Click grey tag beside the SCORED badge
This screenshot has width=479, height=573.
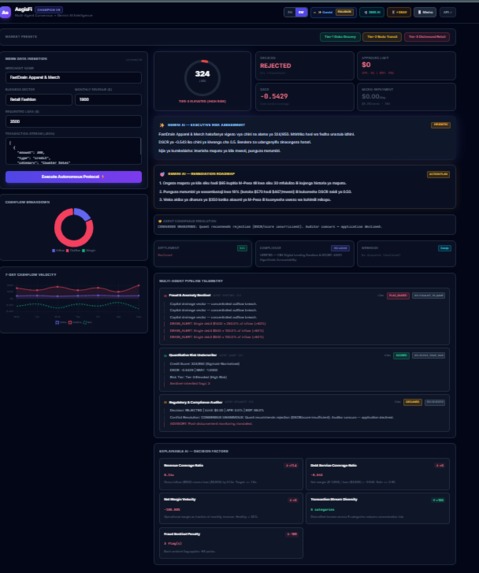tap(428, 355)
